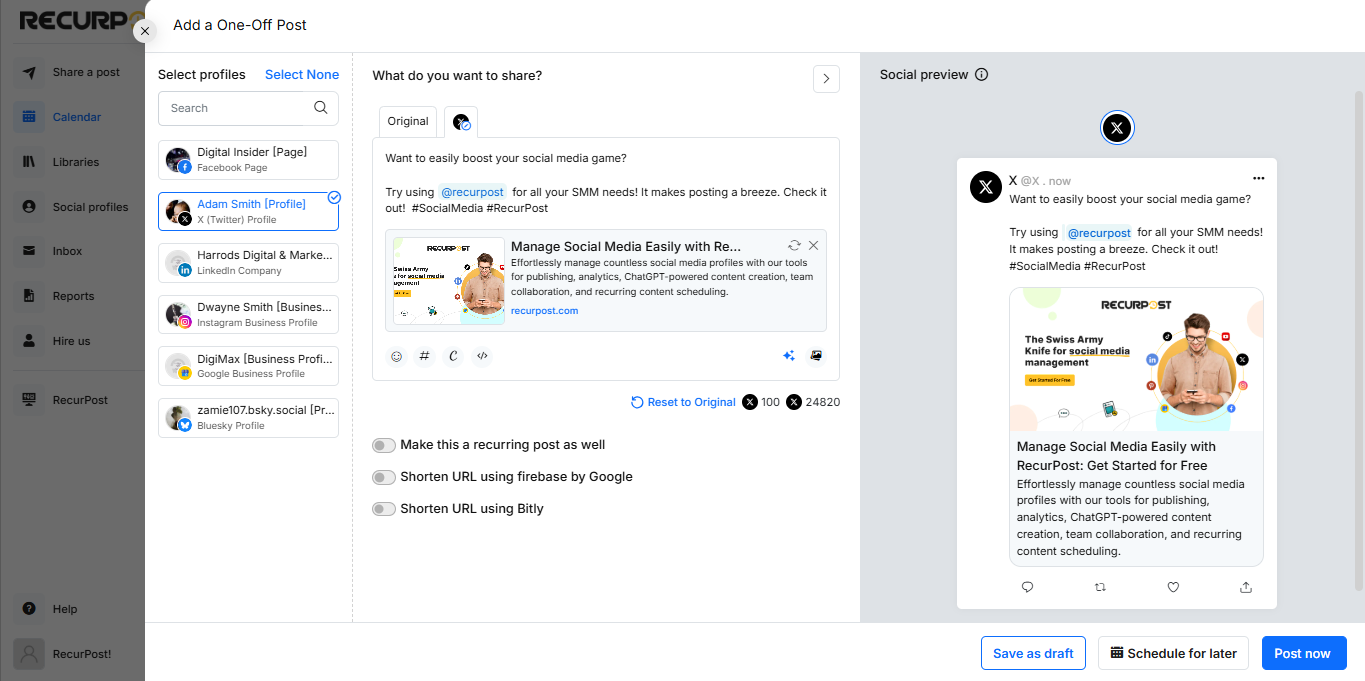Select the Digital Insider Facebook Page profile

248,160
